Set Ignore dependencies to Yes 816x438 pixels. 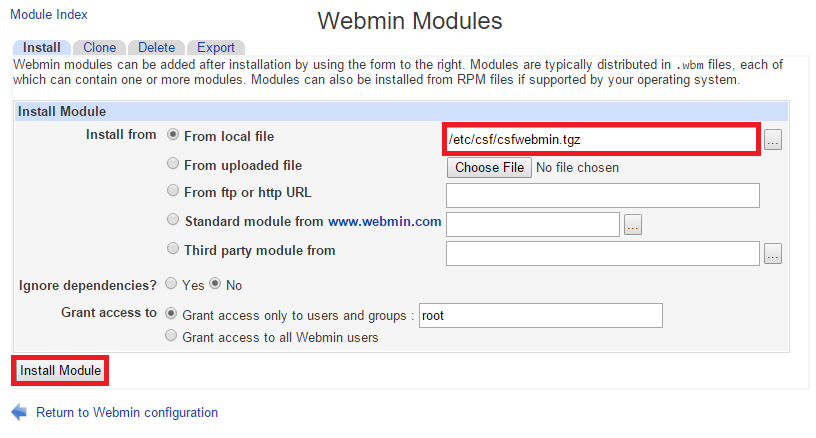coord(171,284)
